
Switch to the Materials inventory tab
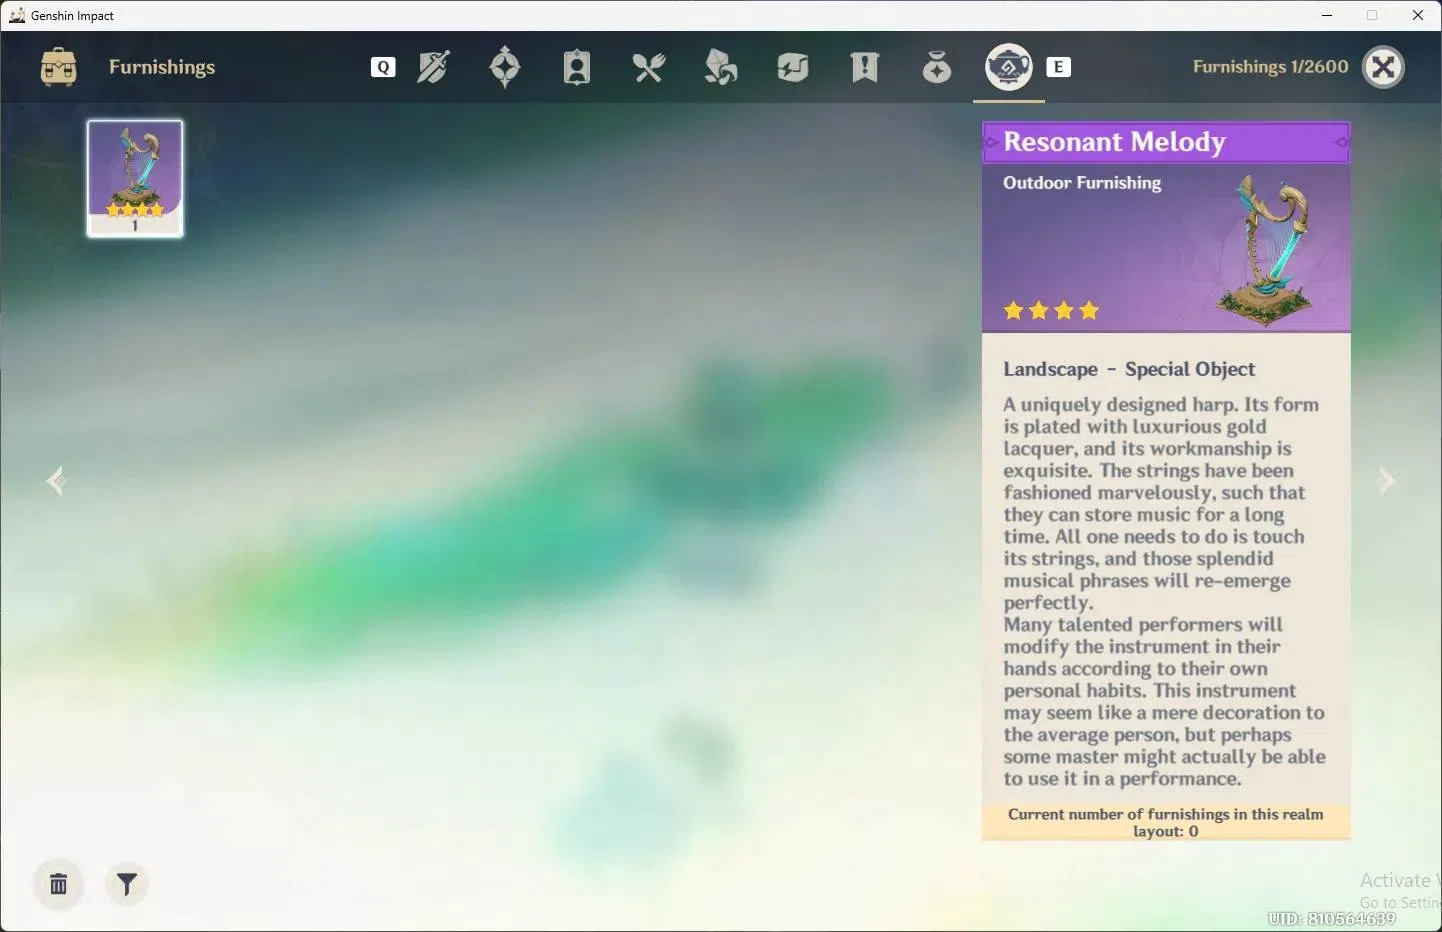point(721,67)
